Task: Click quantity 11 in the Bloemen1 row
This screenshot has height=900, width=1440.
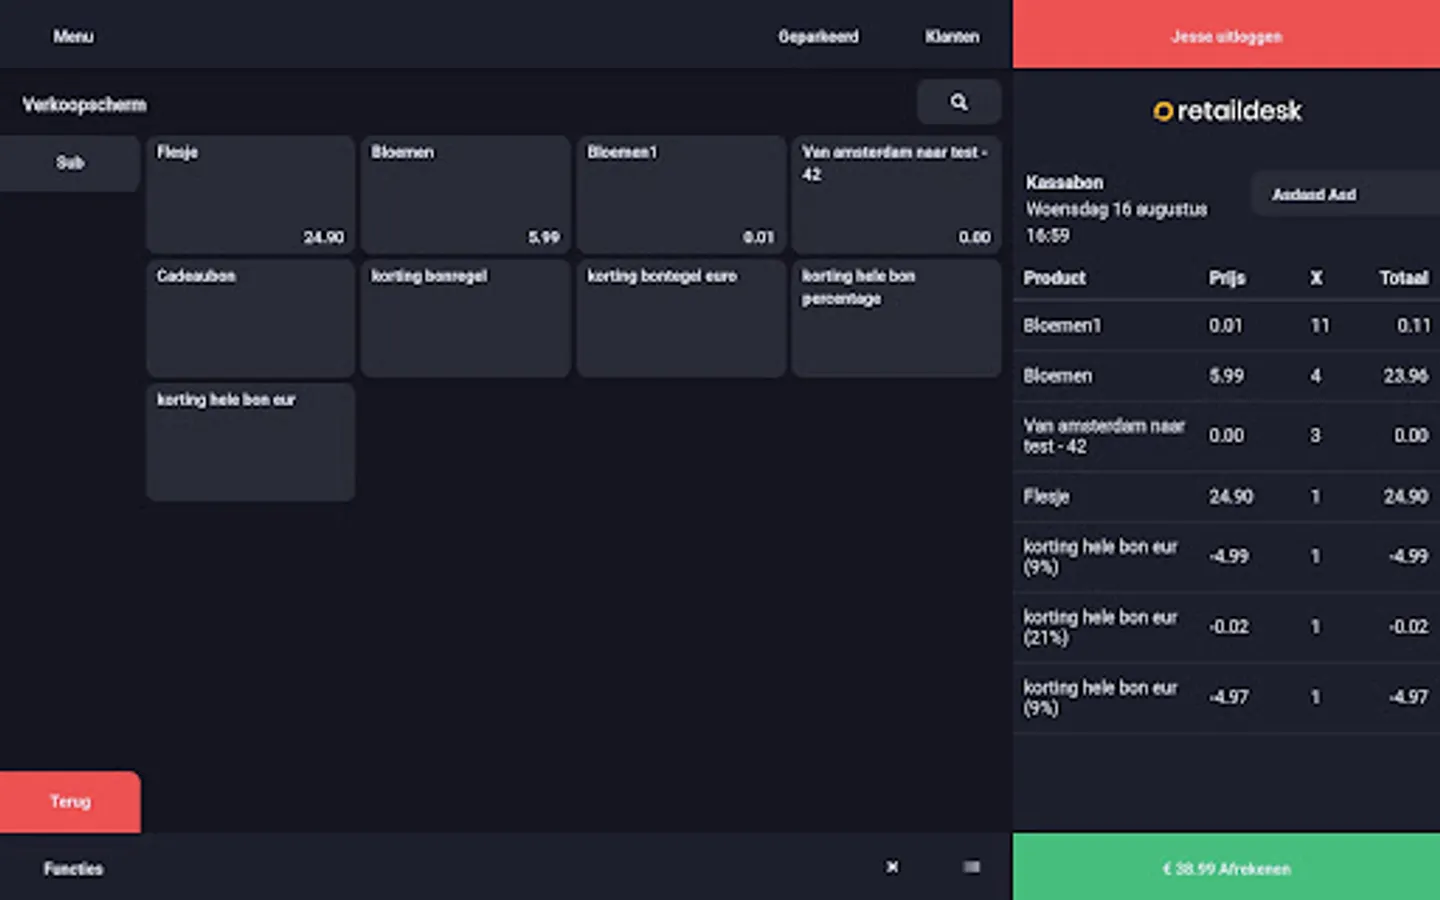Action: pos(1320,326)
